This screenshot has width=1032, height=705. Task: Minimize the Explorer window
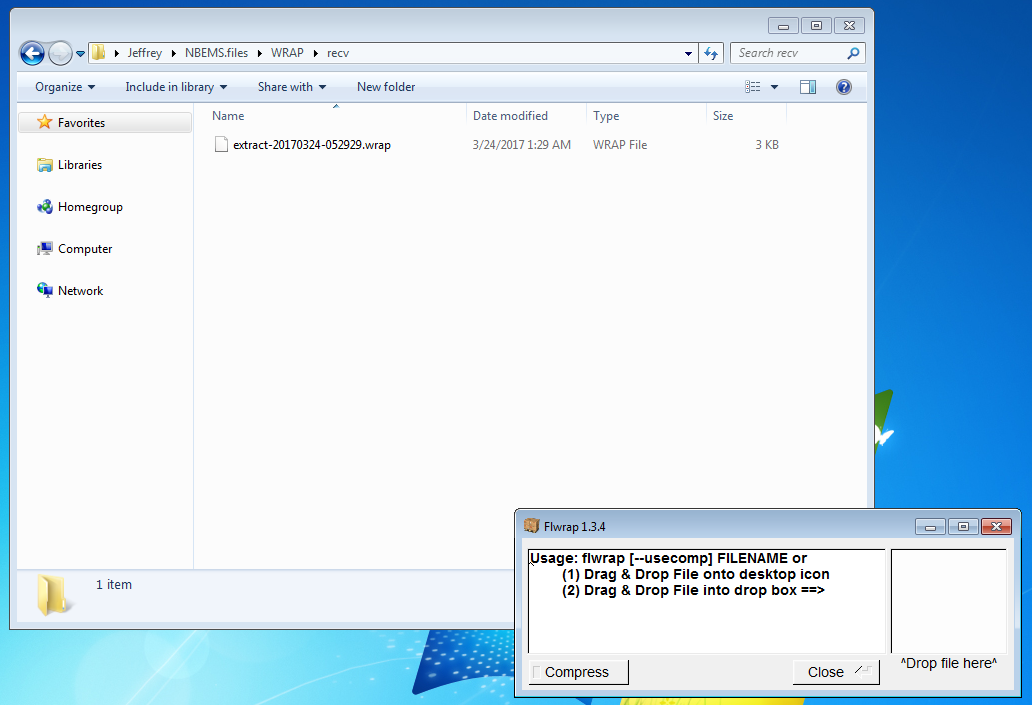(x=783, y=26)
